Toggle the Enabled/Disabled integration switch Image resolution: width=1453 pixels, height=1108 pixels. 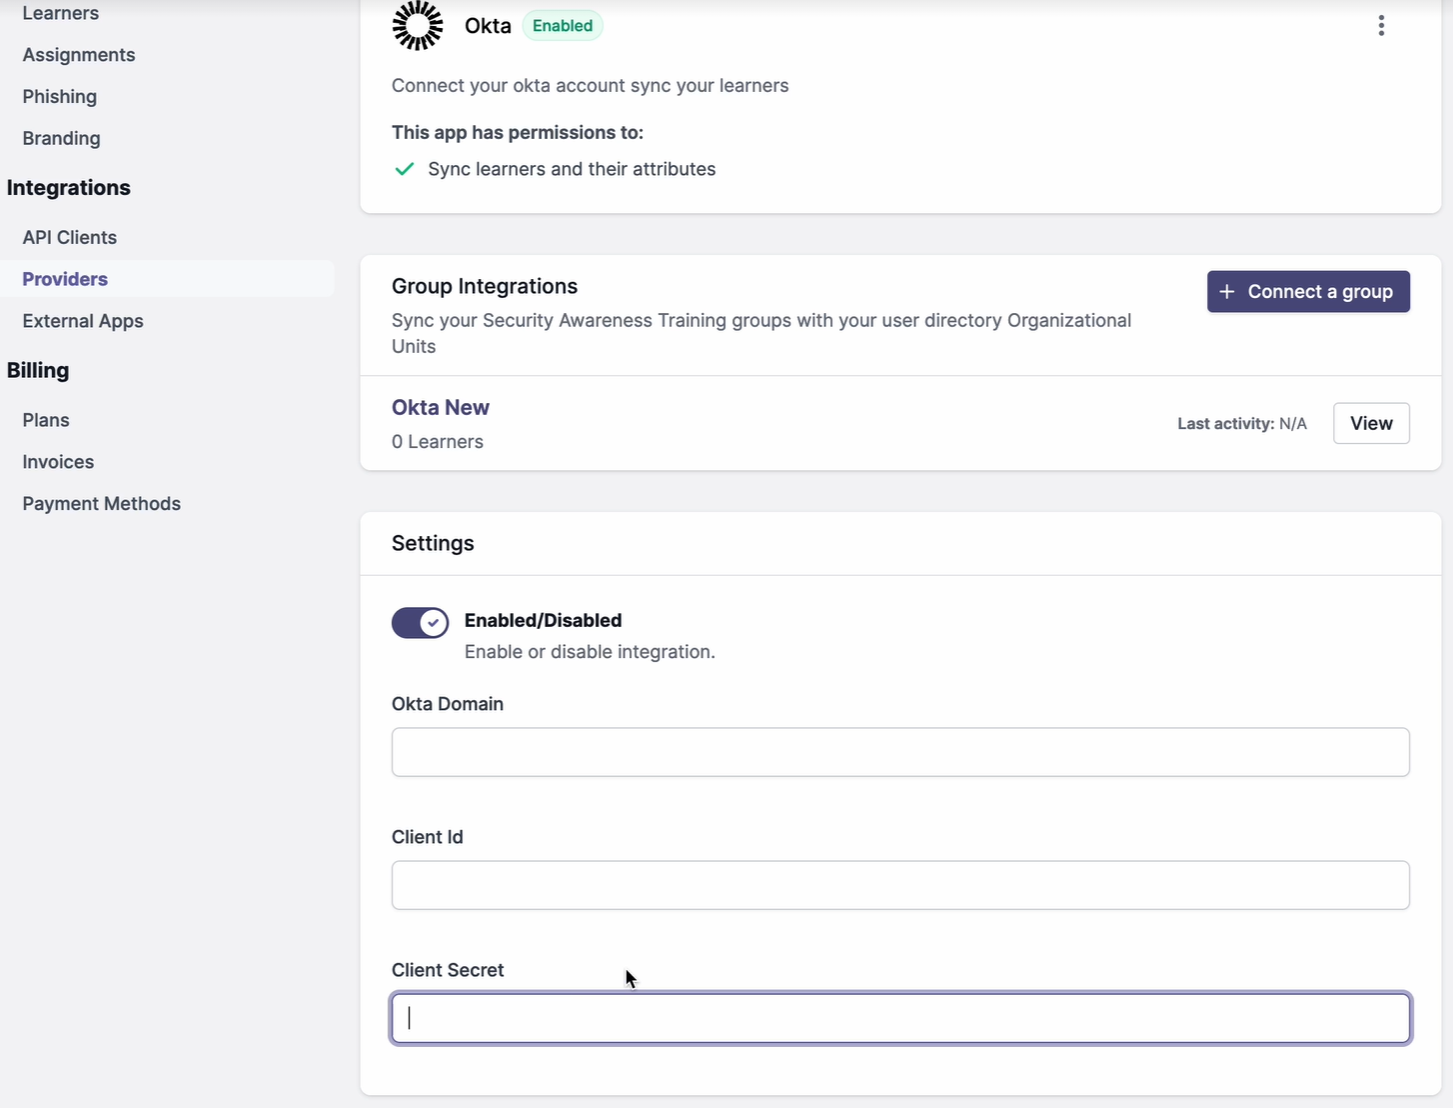(420, 623)
